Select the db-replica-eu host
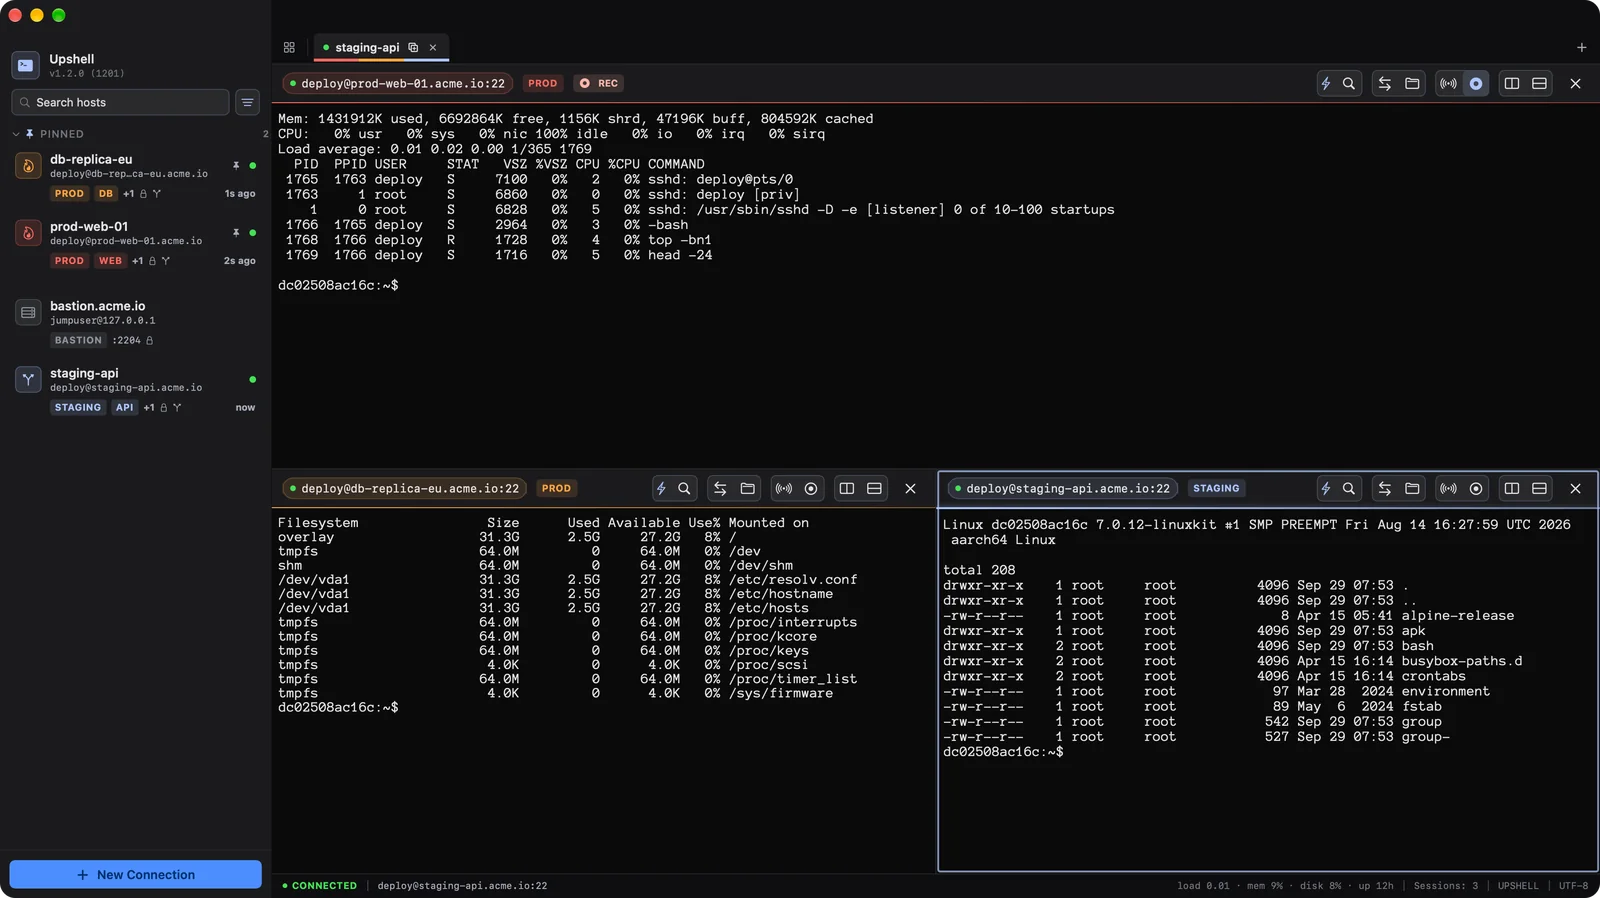The image size is (1600, 898). click(x=136, y=176)
